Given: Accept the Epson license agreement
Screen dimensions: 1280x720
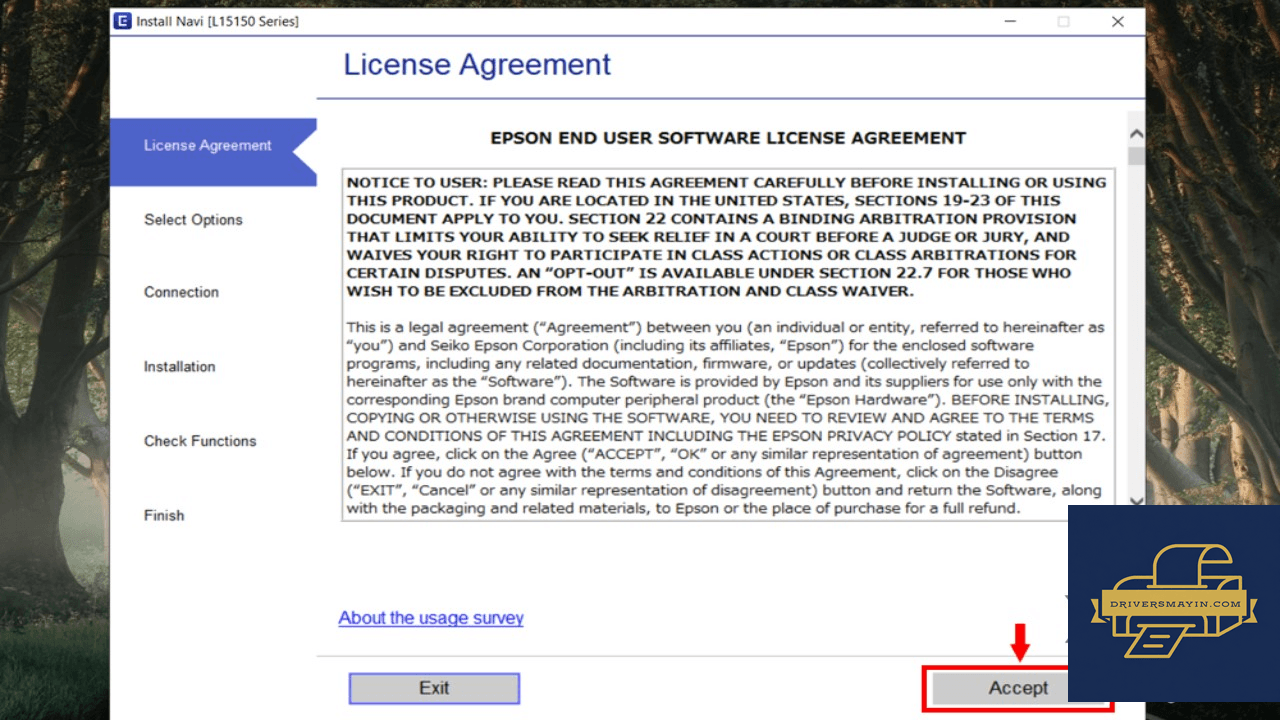Looking at the screenshot, I should pyautogui.click(x=1018, y=688).
